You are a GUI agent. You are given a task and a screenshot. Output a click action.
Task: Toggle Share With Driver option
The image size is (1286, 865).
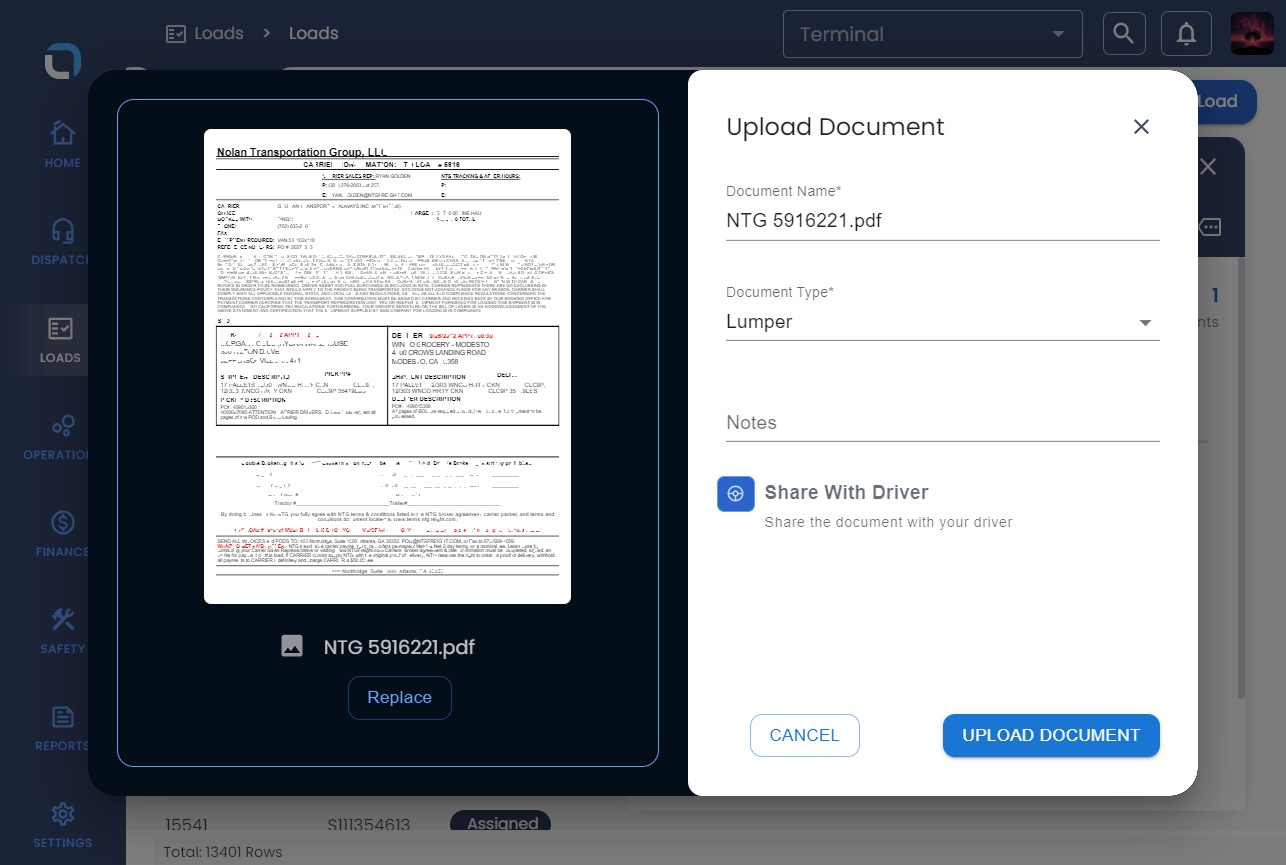tap(735, 493)
